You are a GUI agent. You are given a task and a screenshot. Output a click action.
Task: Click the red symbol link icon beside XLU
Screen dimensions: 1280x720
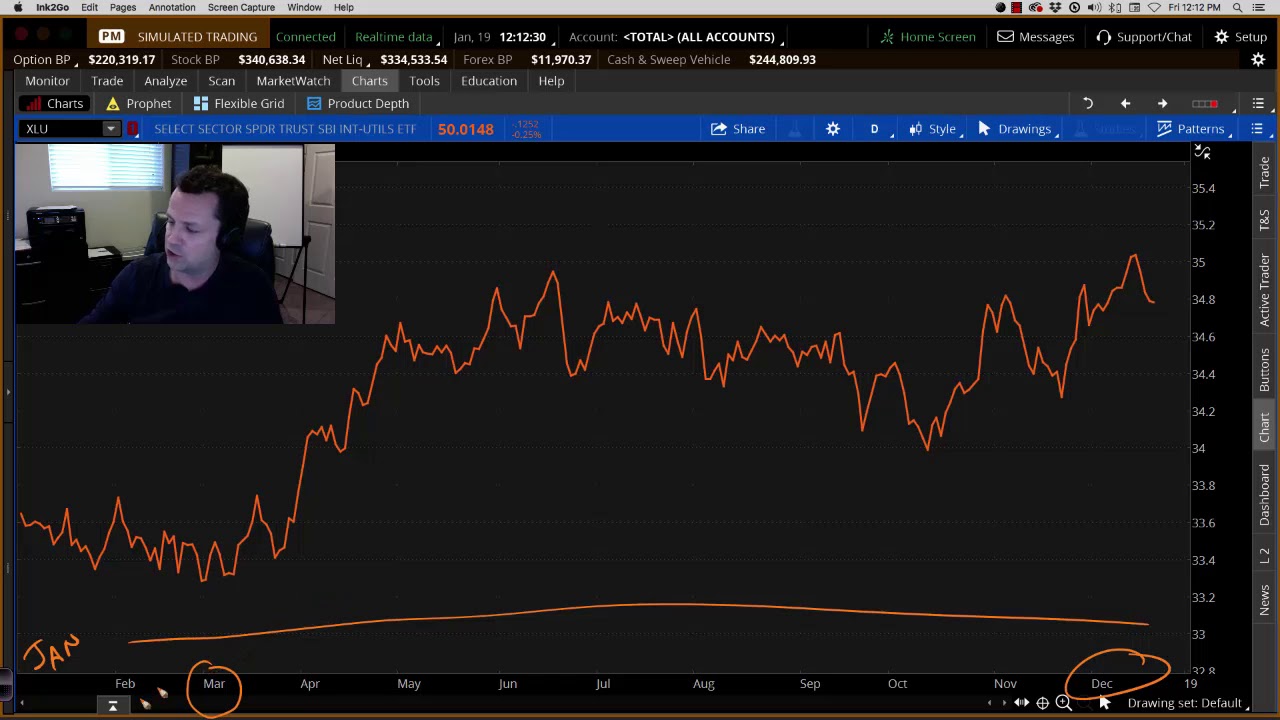tap(132, 129)
